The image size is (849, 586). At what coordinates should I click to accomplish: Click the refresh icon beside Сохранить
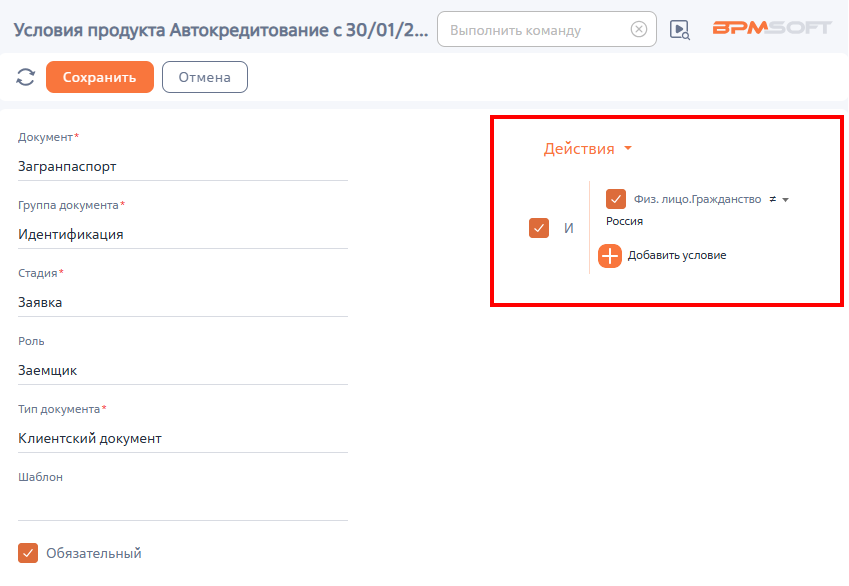click(26, 77)
